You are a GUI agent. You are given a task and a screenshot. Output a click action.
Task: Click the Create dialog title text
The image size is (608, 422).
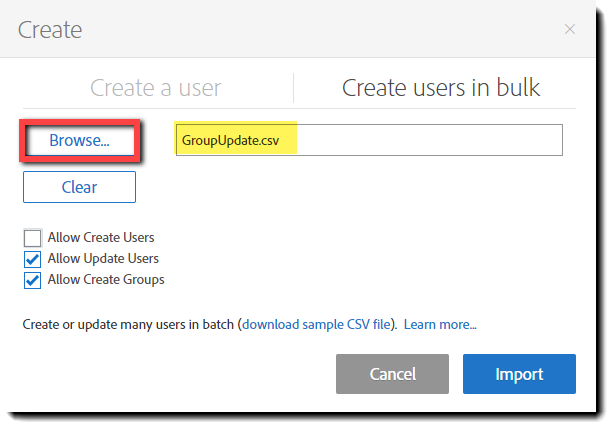(50, 29)
